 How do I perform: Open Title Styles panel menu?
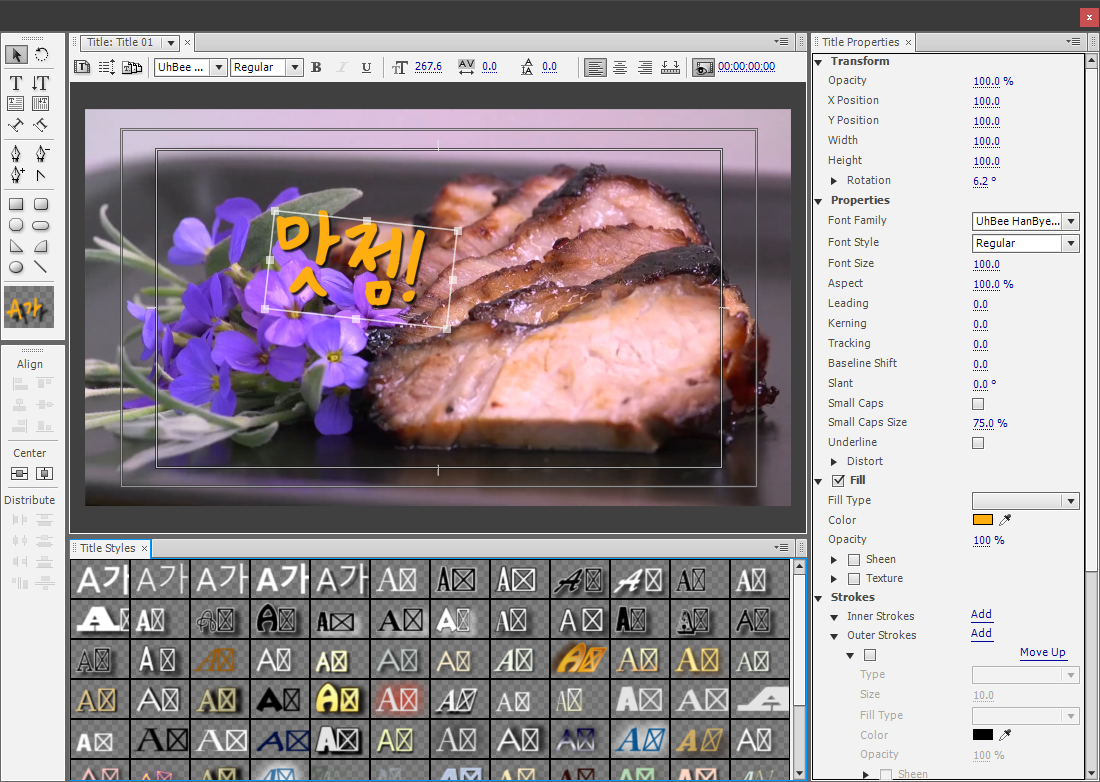782,547
